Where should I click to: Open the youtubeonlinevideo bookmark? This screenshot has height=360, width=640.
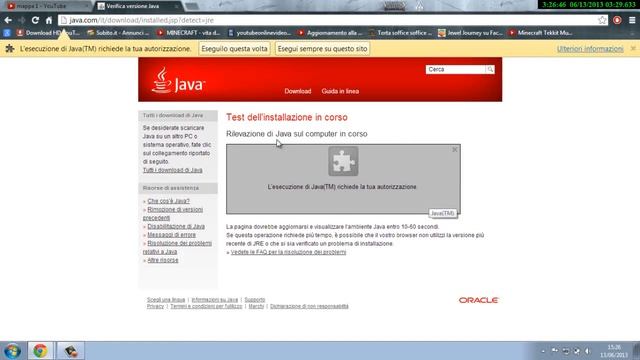260,33
